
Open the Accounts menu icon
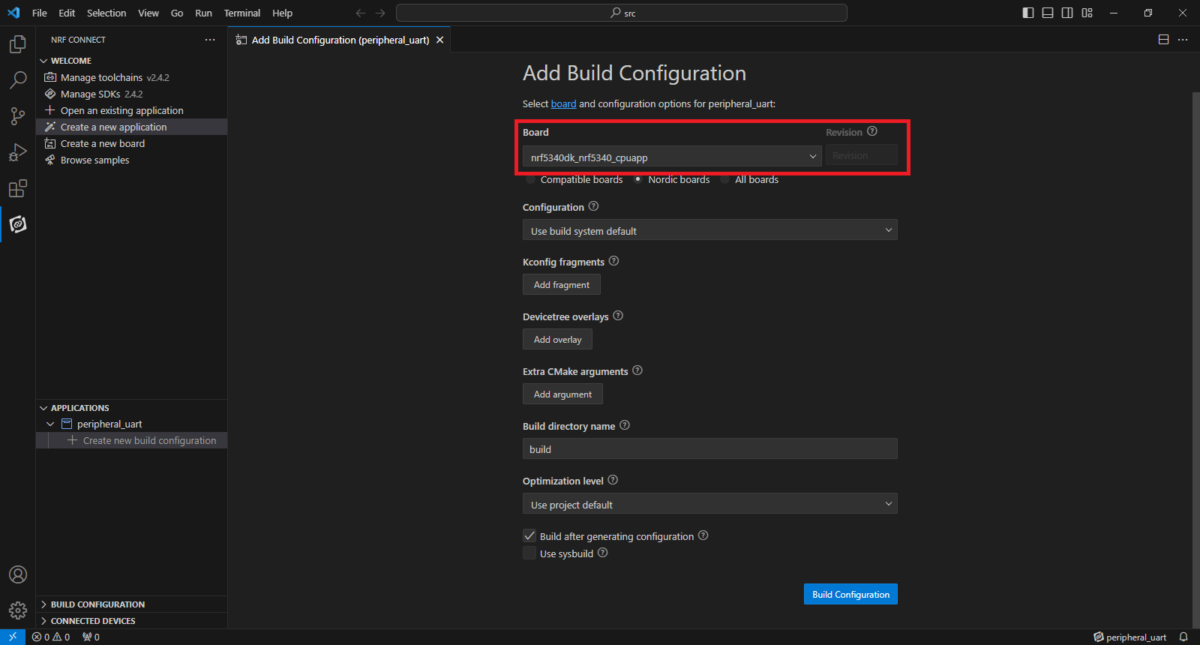17,575
